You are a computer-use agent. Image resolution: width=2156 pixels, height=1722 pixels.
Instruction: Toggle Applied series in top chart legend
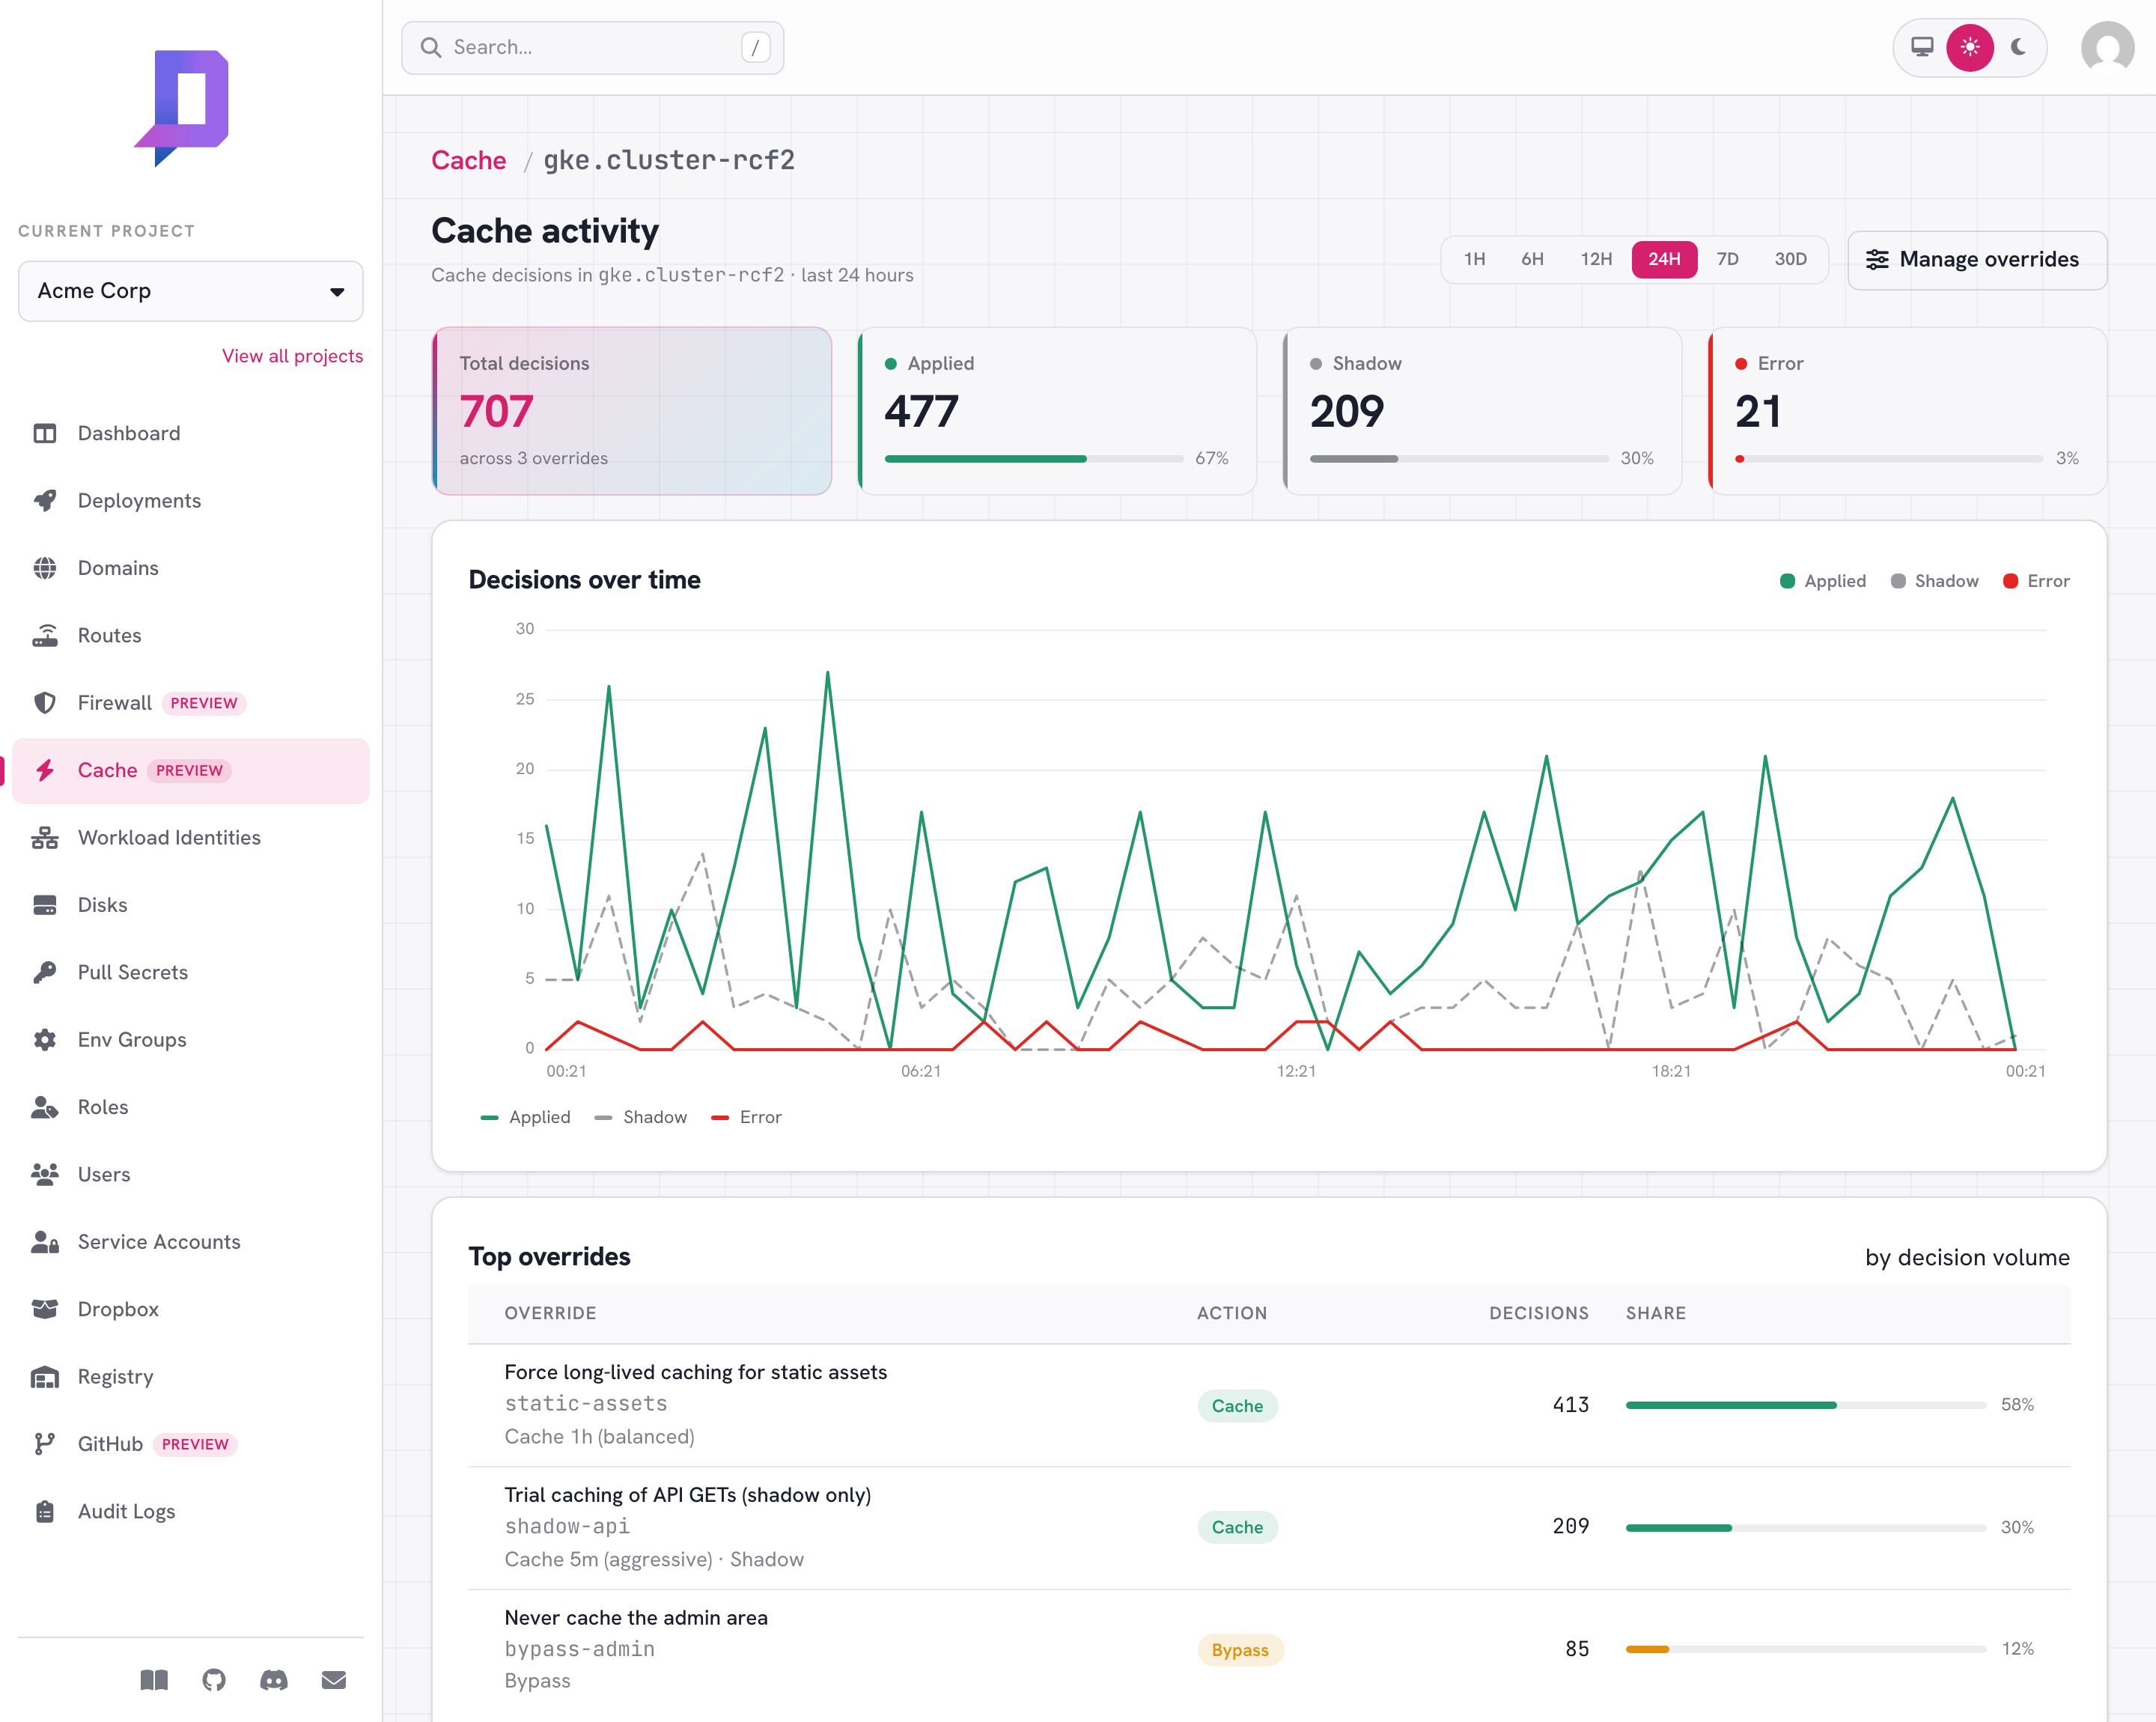point(1823,581)
